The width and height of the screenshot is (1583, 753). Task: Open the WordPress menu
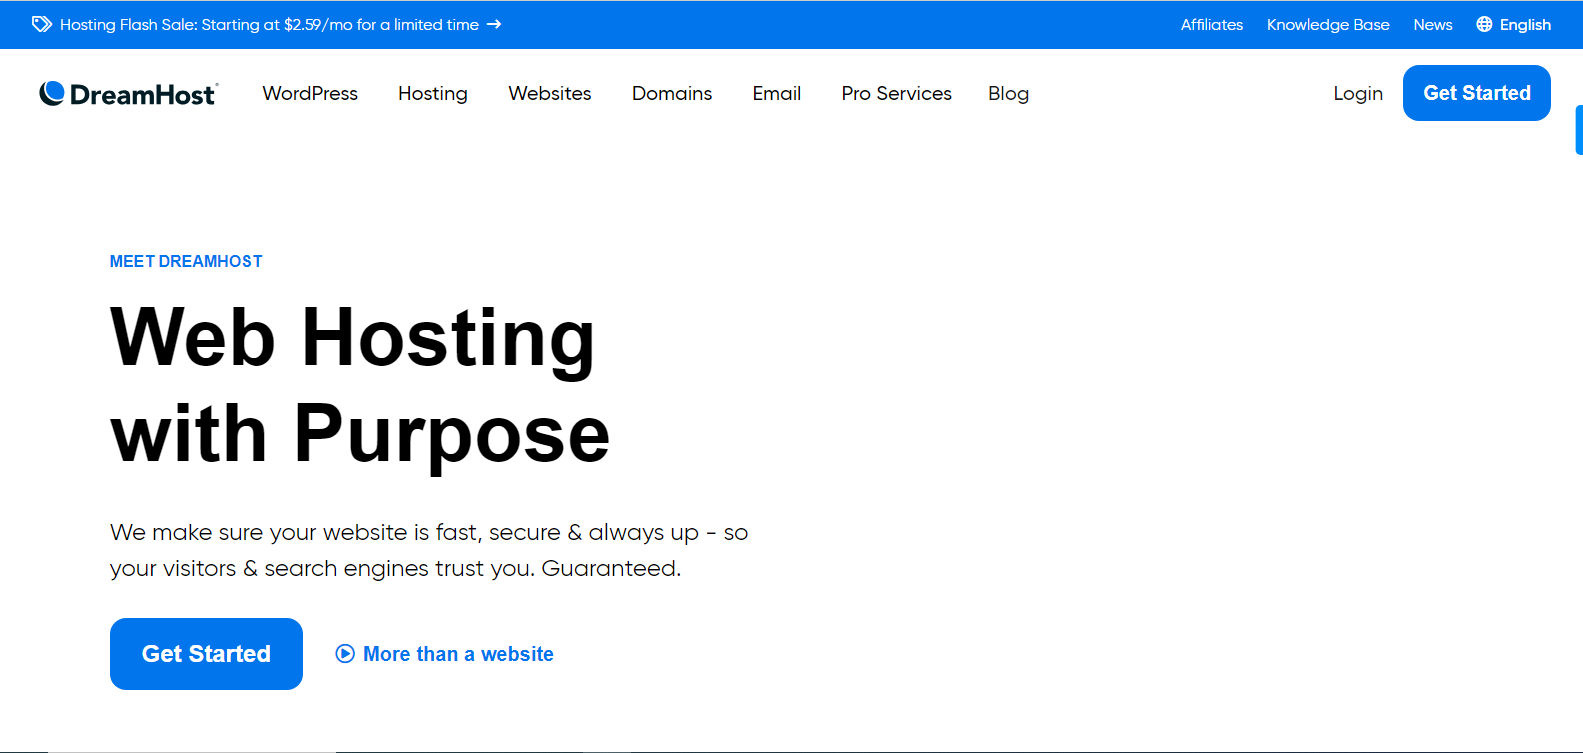click(310, 93)
